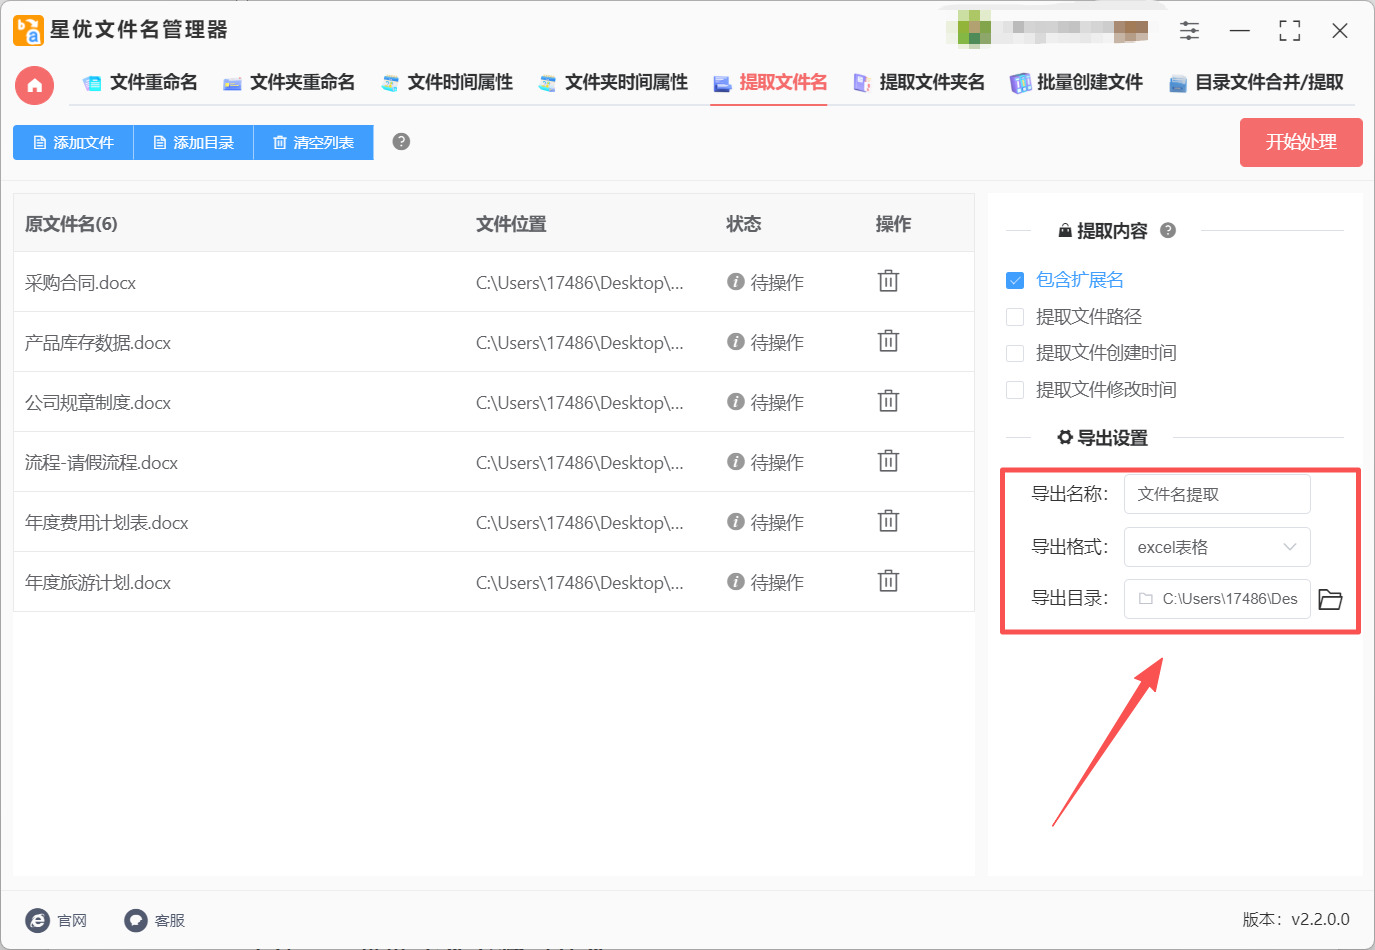Click the red home icon button
This screenshot has height=950, width=1375.
coord(34,85)
